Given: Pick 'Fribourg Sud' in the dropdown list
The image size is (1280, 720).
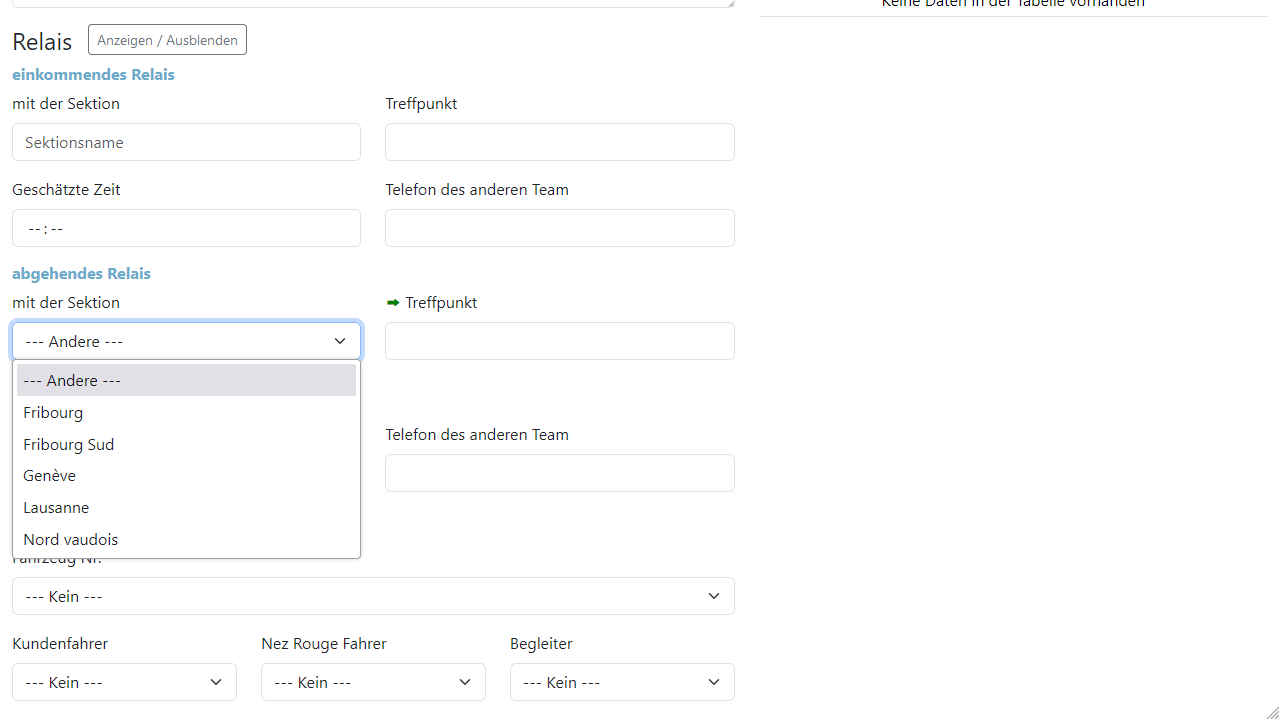Looking at the screenshot, I should (x=186, y=444).
